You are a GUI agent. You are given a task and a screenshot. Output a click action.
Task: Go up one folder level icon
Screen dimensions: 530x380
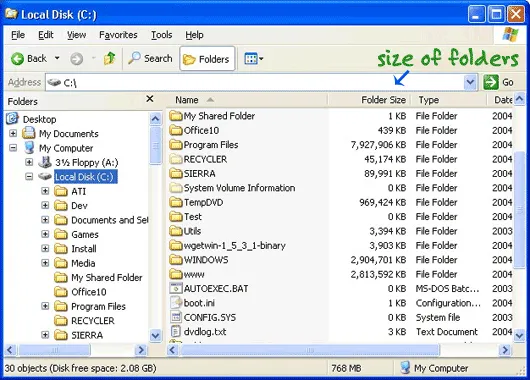(x=110, y=58)
